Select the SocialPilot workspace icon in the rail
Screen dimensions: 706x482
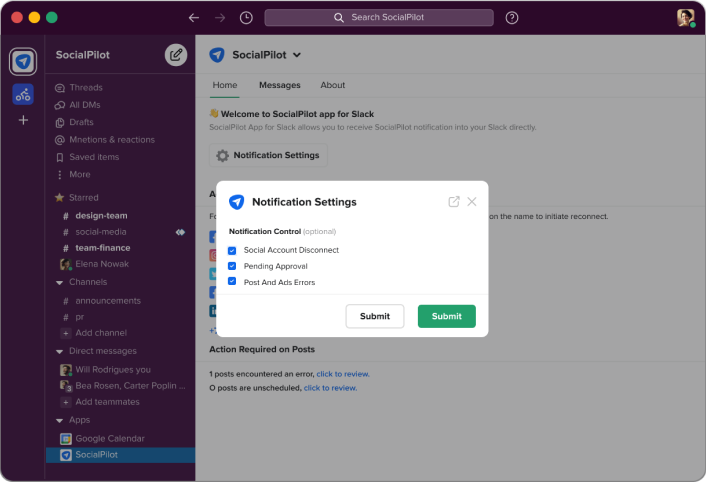click(23, 61)
